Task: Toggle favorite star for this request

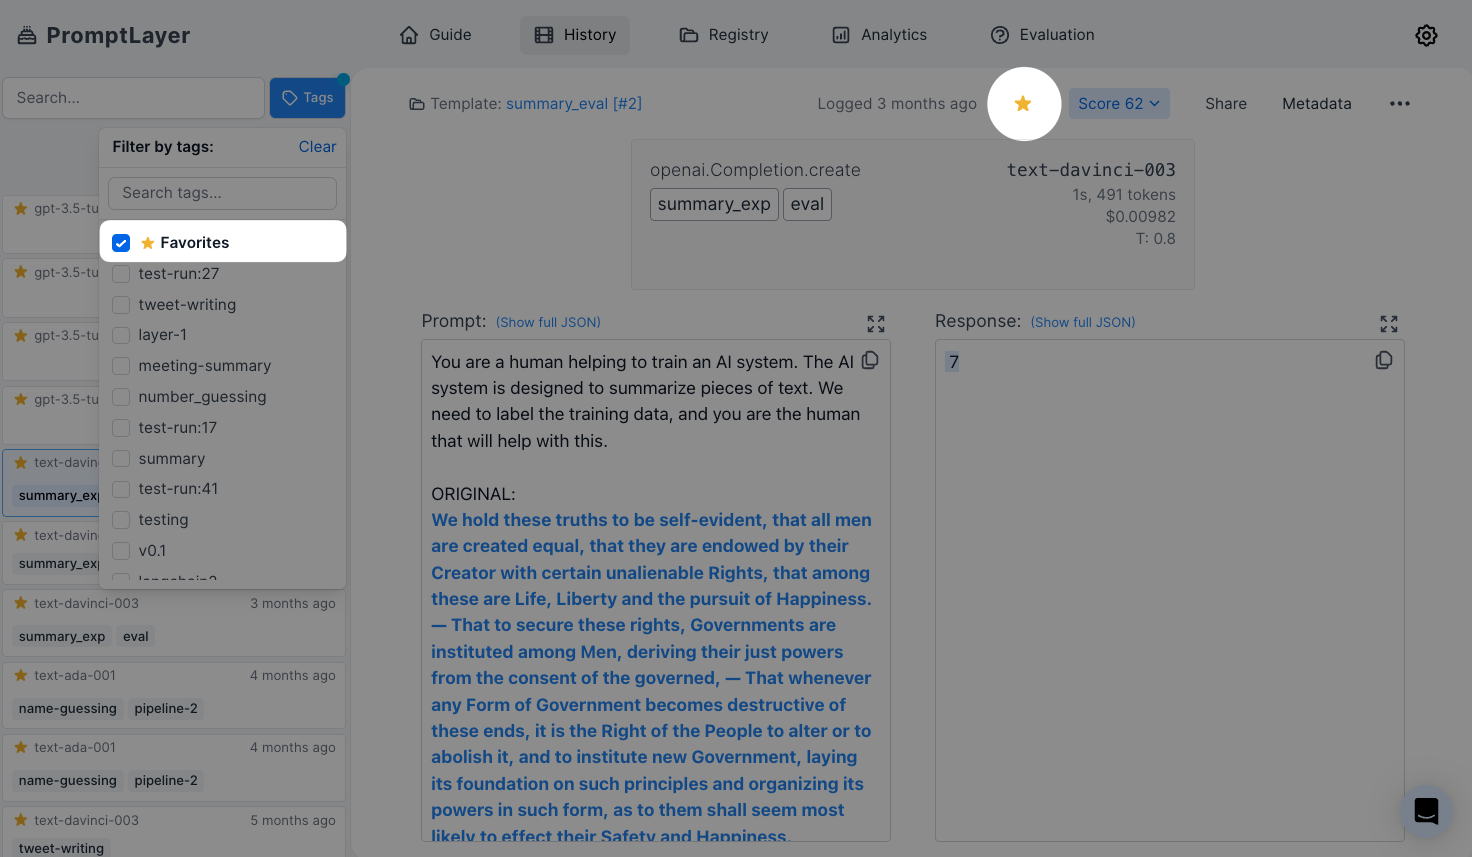Action: pos(1023,103)
